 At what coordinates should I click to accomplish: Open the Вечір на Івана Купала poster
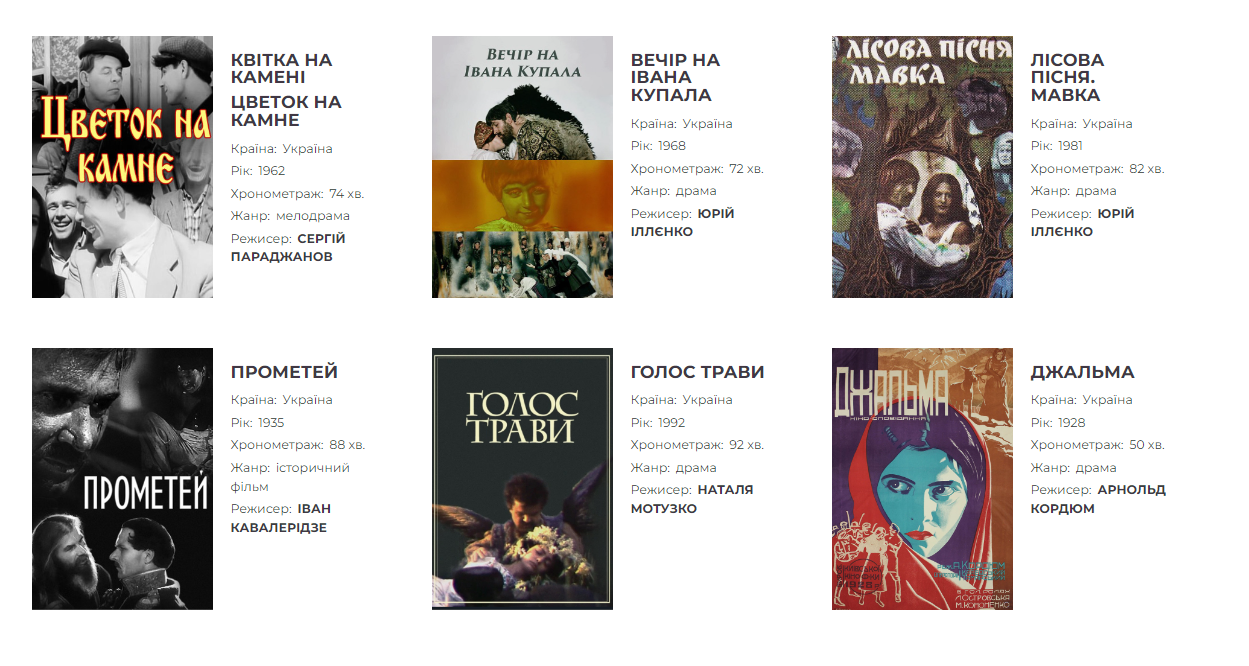[x=522, y=167]
